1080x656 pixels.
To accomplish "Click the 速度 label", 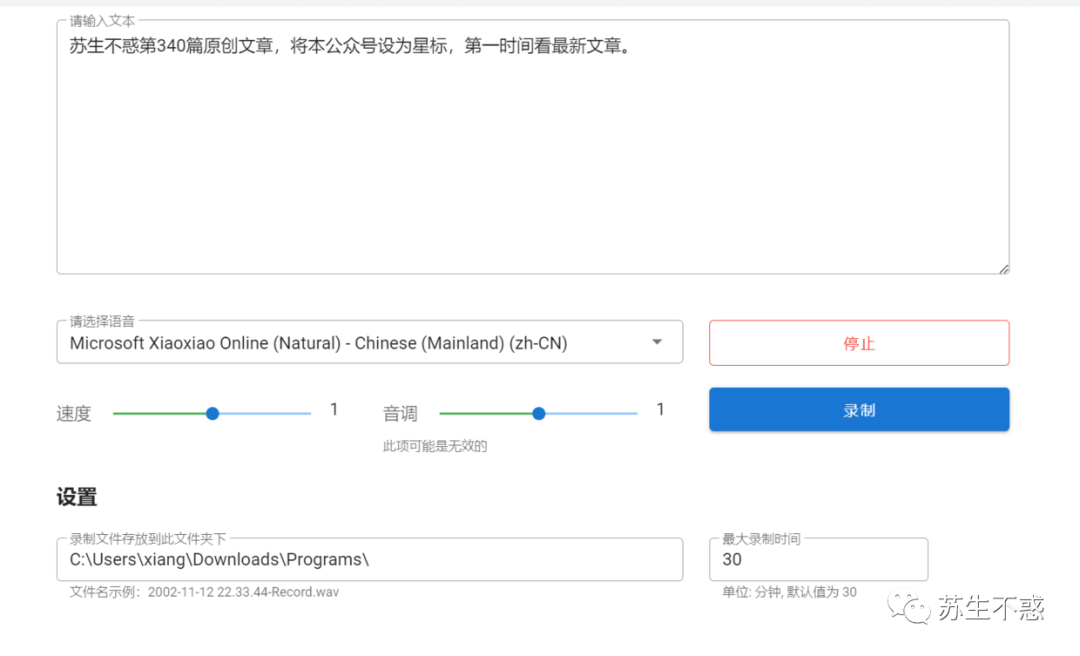I will 74,413.
